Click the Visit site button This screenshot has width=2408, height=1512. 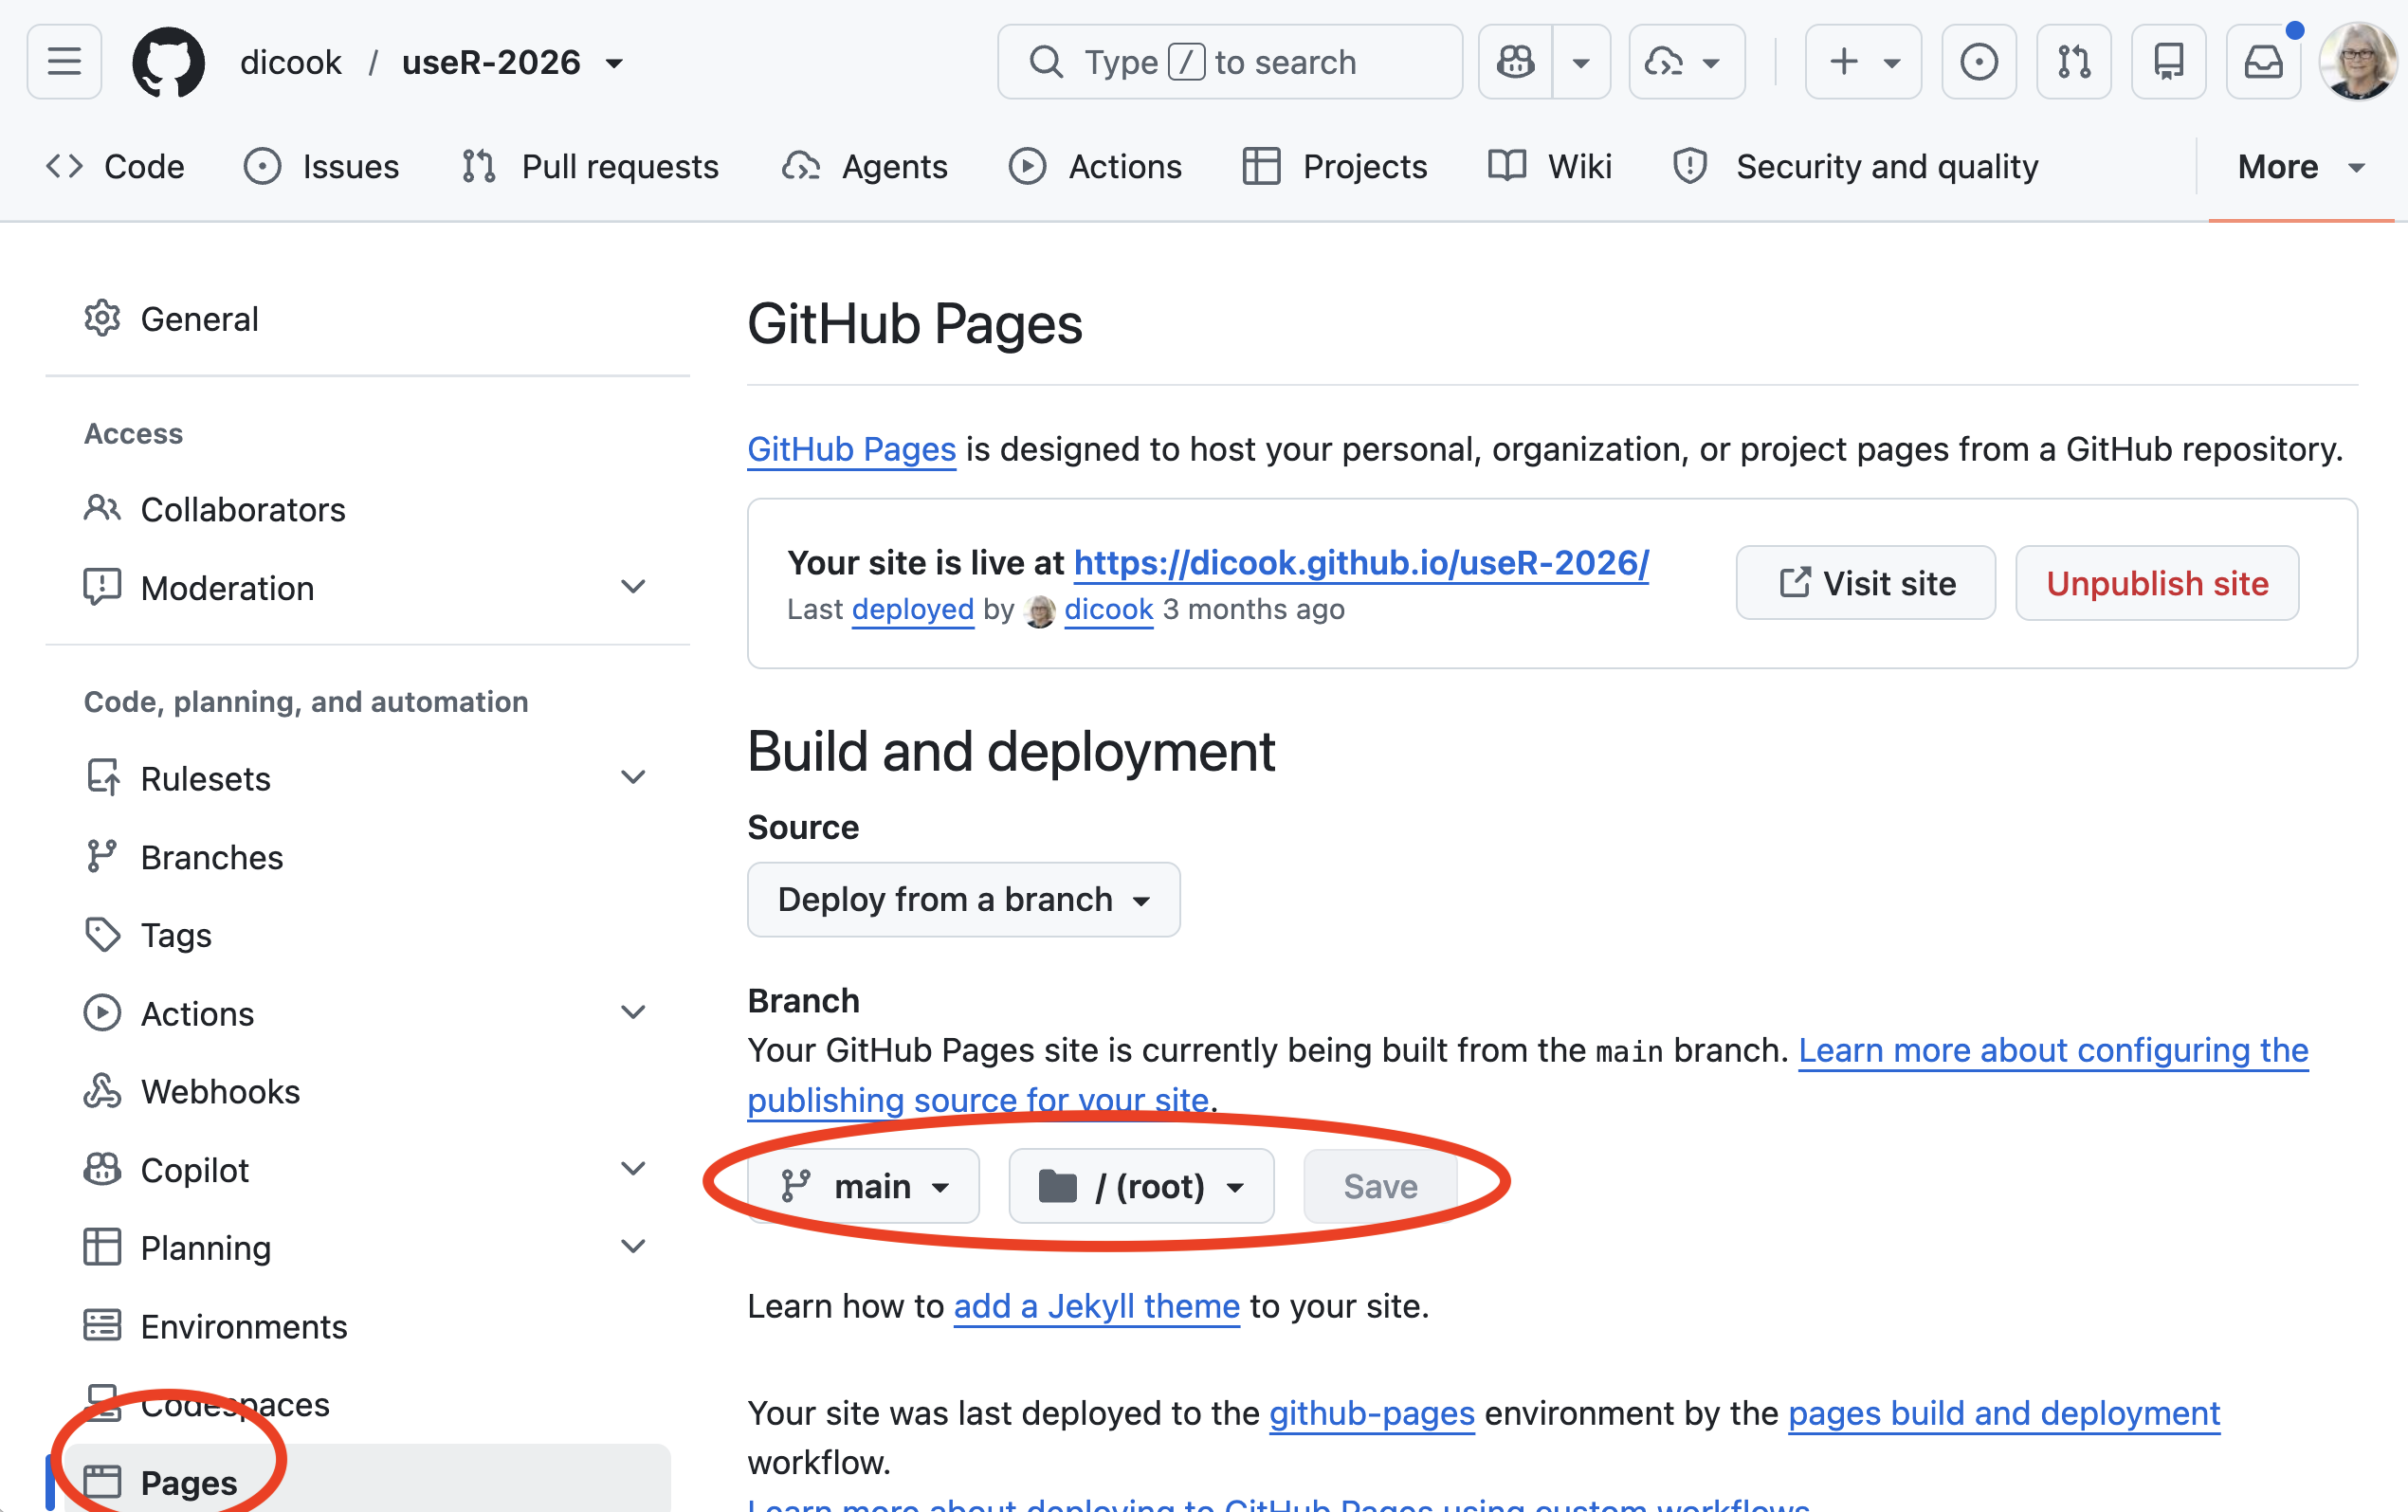pyautogui.click(x=1866, y=583)
